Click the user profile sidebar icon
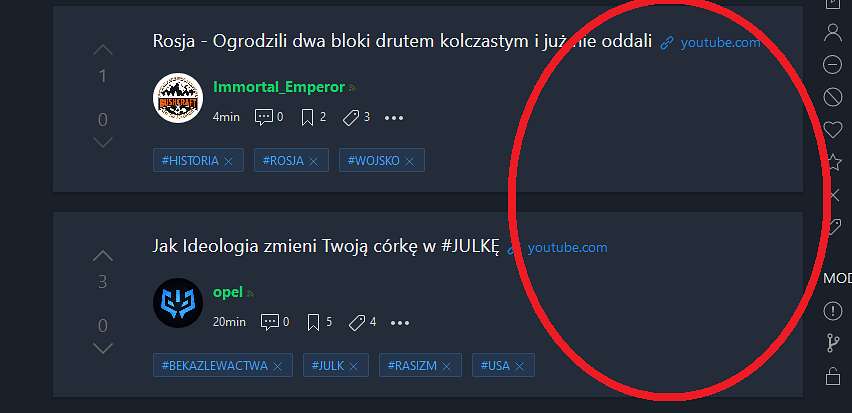The image size is (852, 413). point(833,33)
